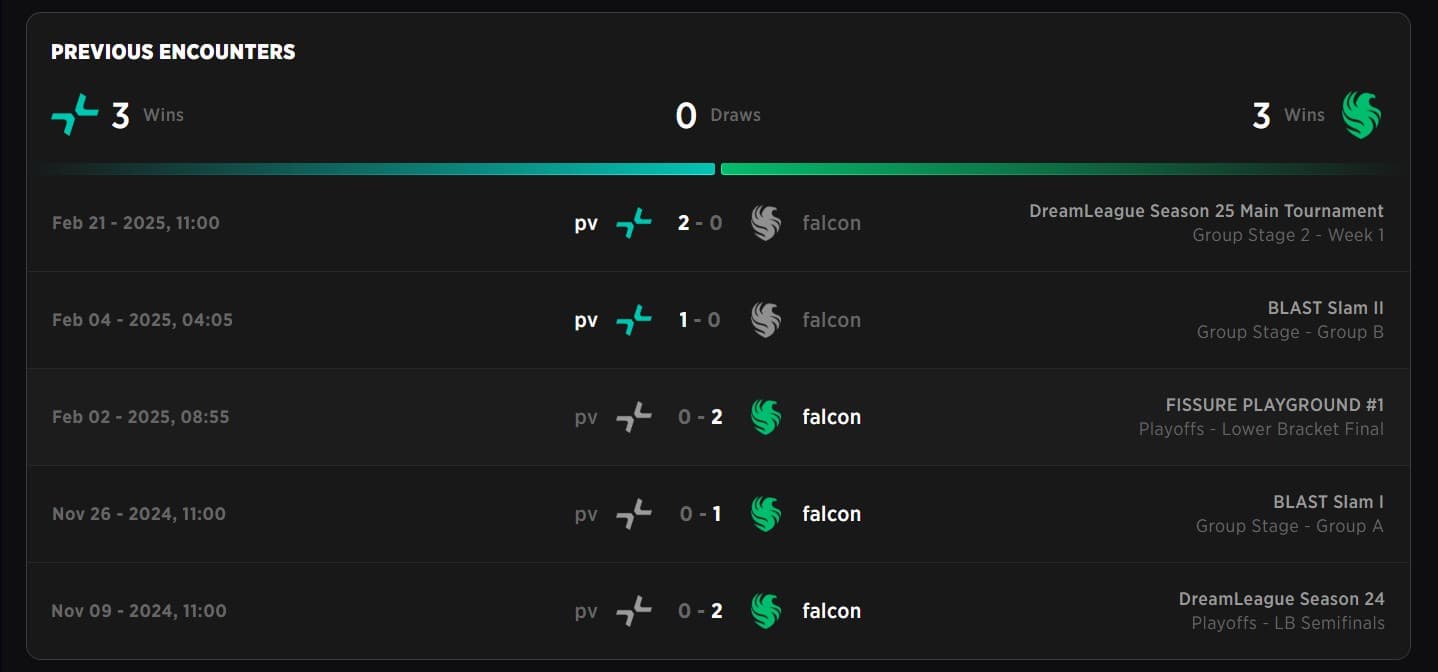Click the green falcon icon in the Feb 02 row
Image resolution: width=1438 pixels, height=672 pixels.
point(765,416)
